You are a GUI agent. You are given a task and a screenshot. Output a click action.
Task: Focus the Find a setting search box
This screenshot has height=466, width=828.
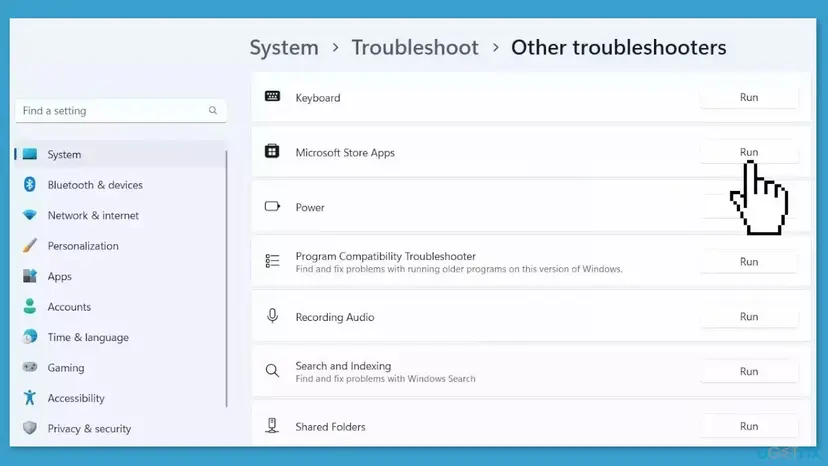[121, 110]
